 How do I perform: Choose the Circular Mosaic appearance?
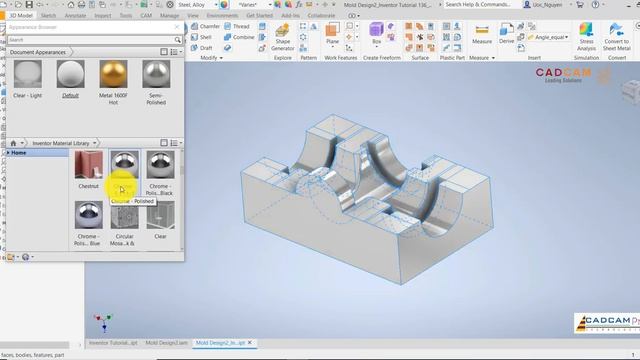point(124,224)
